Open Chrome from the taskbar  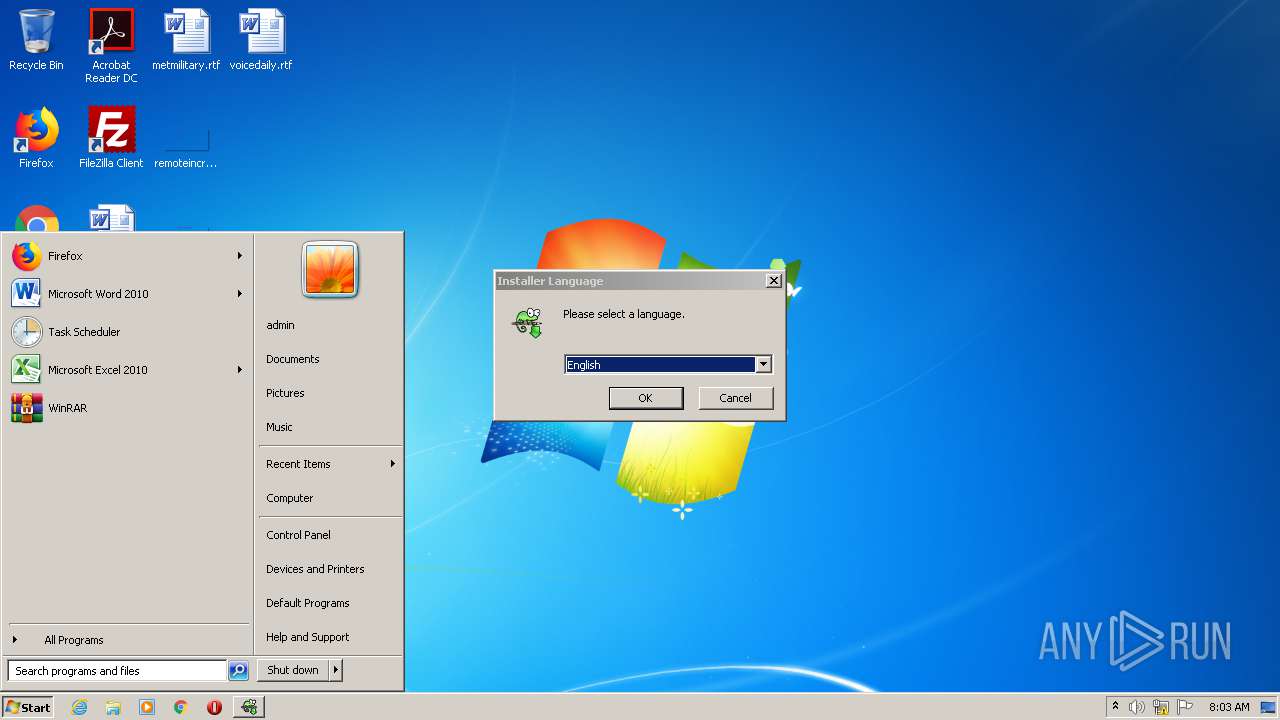pos(181,707)
